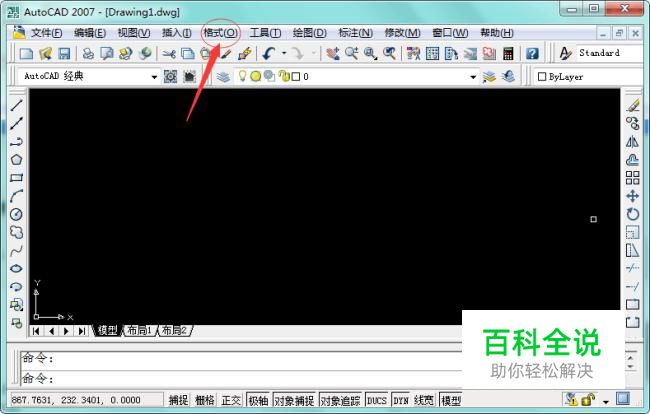Select the Ellipse Arc tool
Screen dimensions: 650x414
point(16,287)
